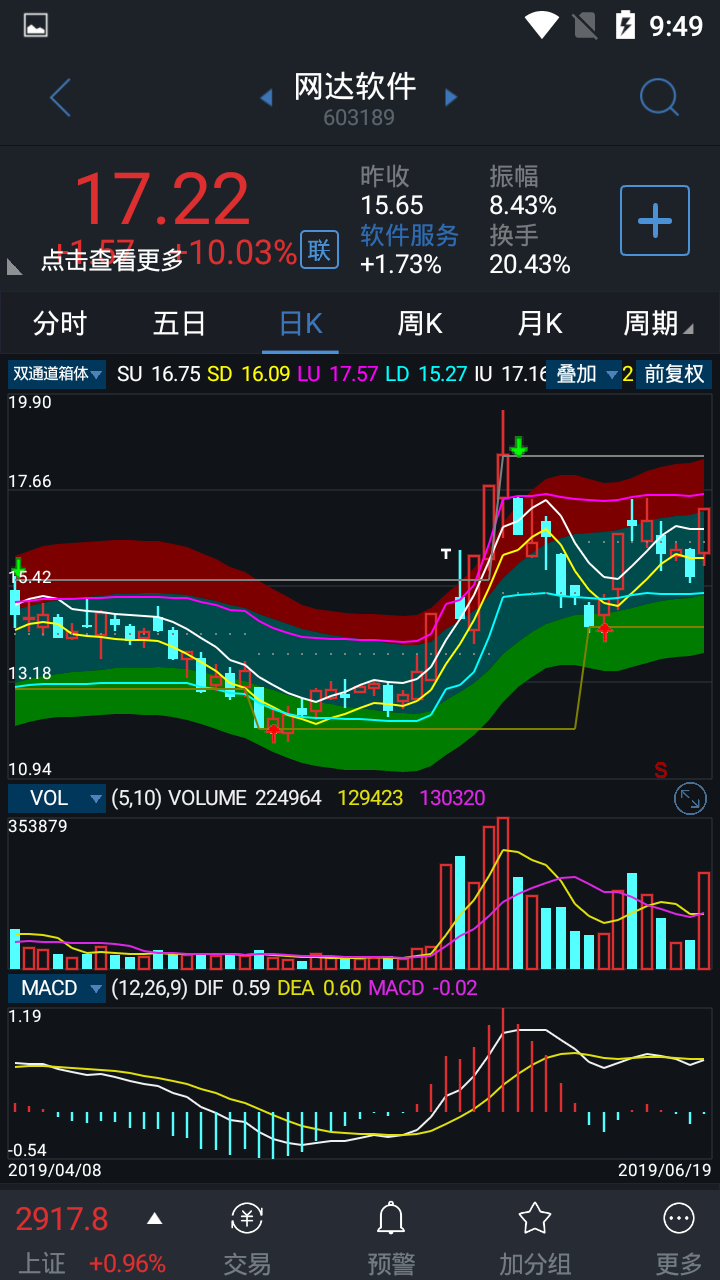This screenshot has height=1280, width=720.
Task: Tap the gallery icon in status bar
Action: (x=36, y=25)
